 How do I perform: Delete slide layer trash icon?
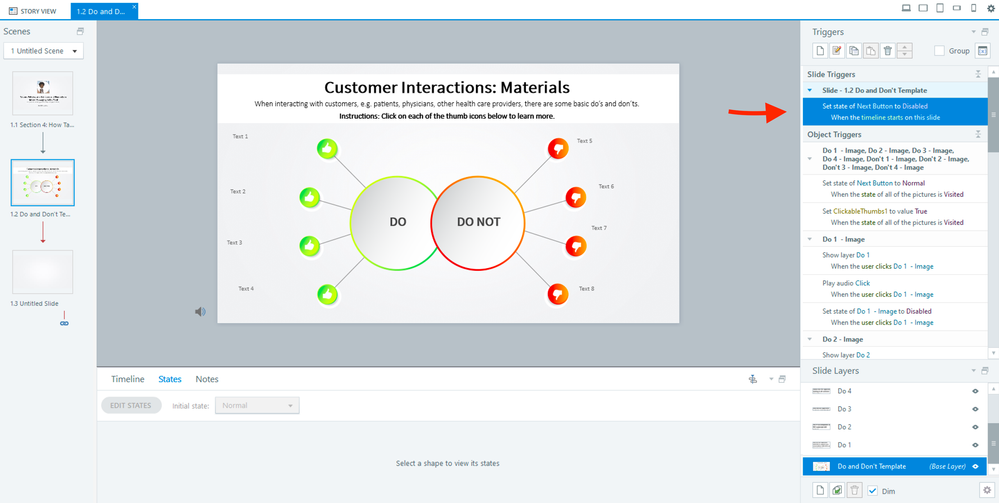click(x=855, y=490)
